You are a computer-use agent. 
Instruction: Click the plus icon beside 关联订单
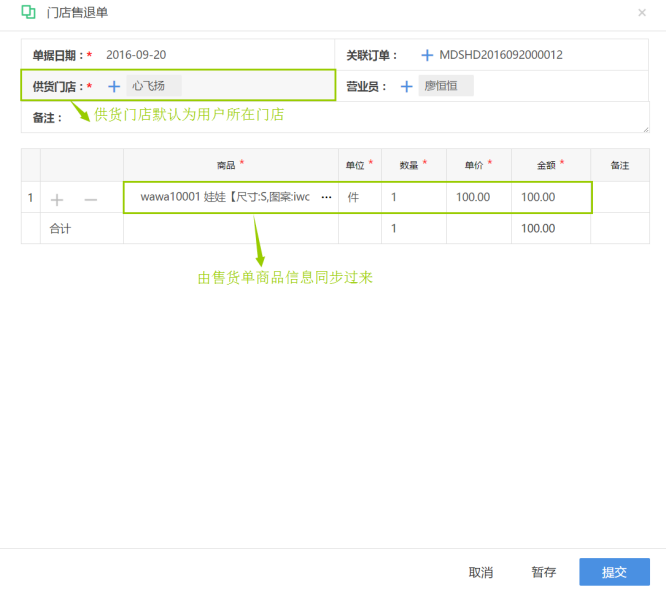427,55
